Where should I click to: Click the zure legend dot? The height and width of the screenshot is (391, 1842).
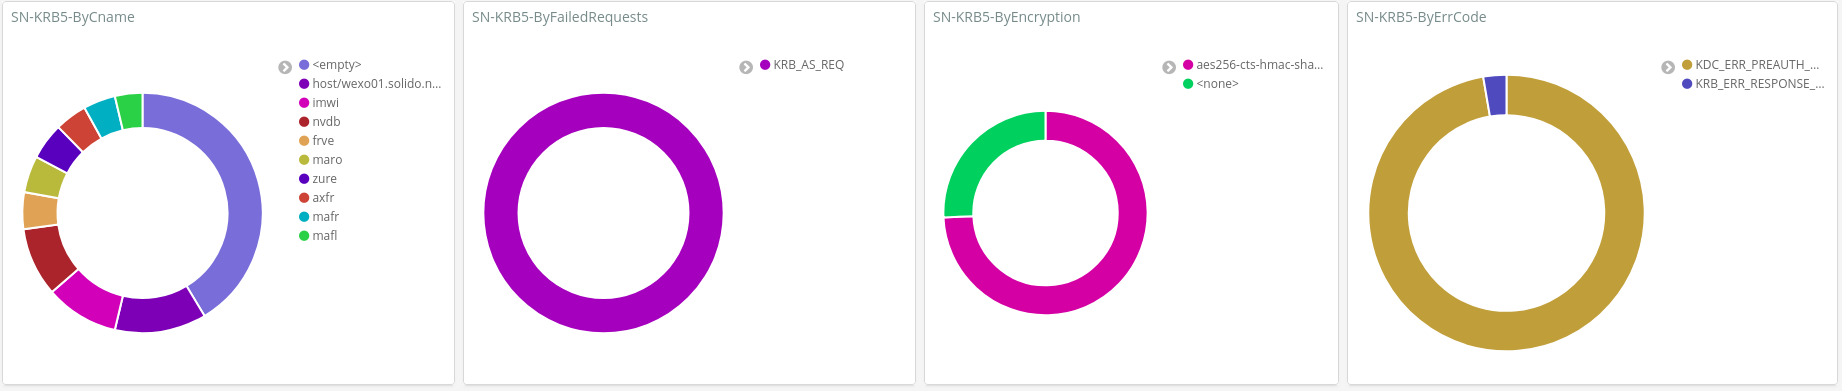tap(304, 179)
